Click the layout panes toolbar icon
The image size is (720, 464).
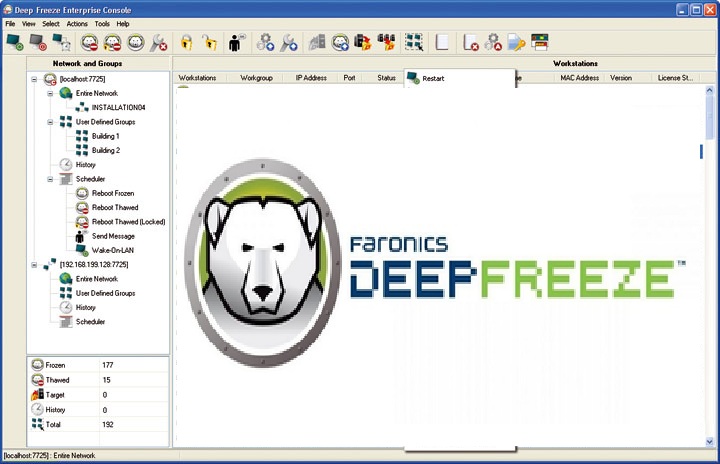click(540, 42)
